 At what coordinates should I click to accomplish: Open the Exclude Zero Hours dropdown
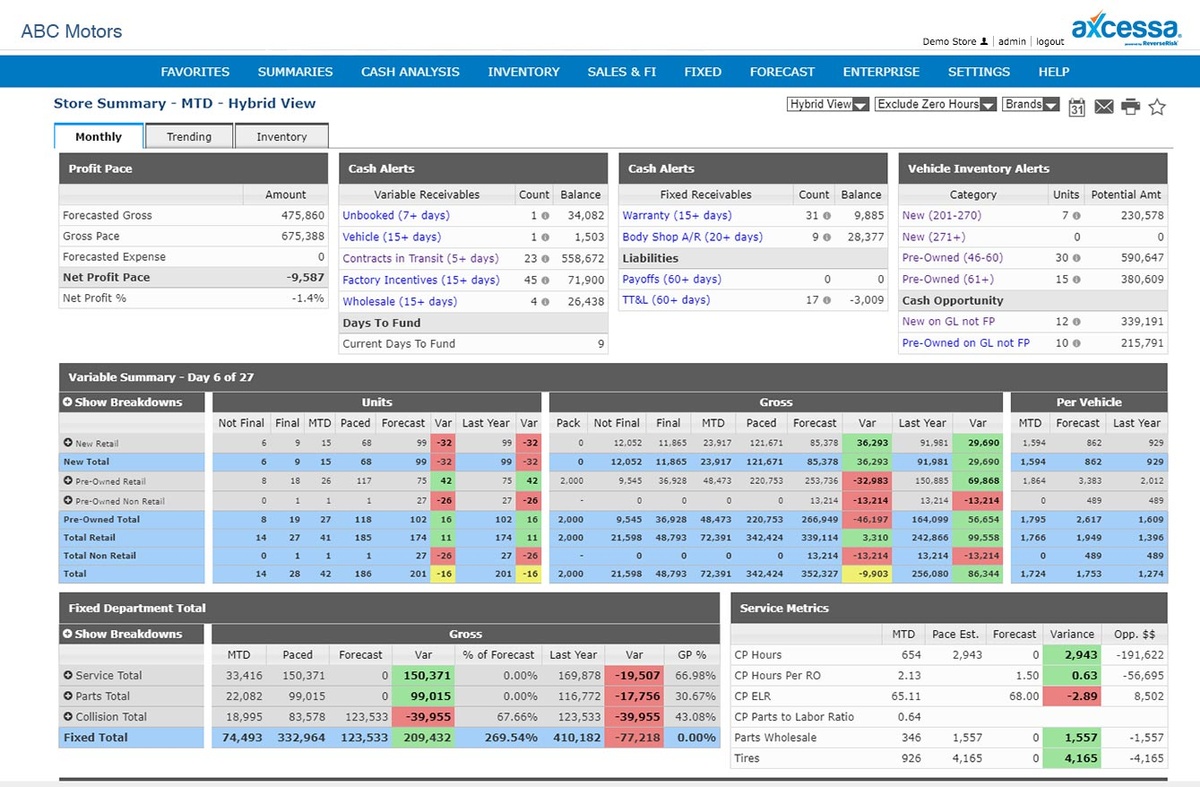coord(935,104)
